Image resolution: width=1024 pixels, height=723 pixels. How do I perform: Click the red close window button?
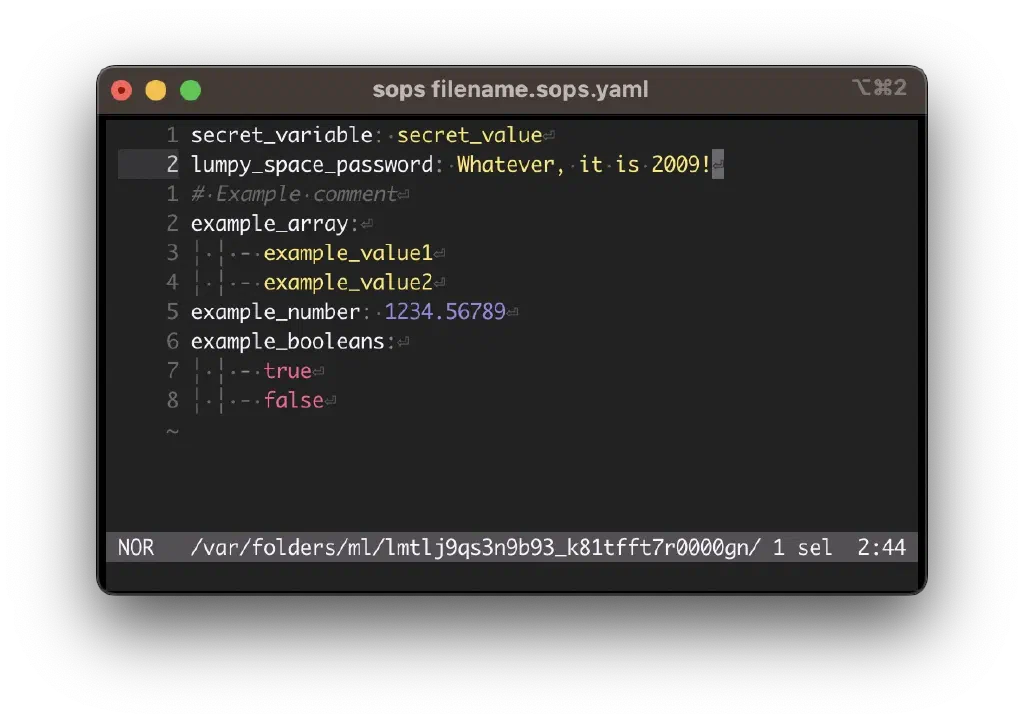122,91
